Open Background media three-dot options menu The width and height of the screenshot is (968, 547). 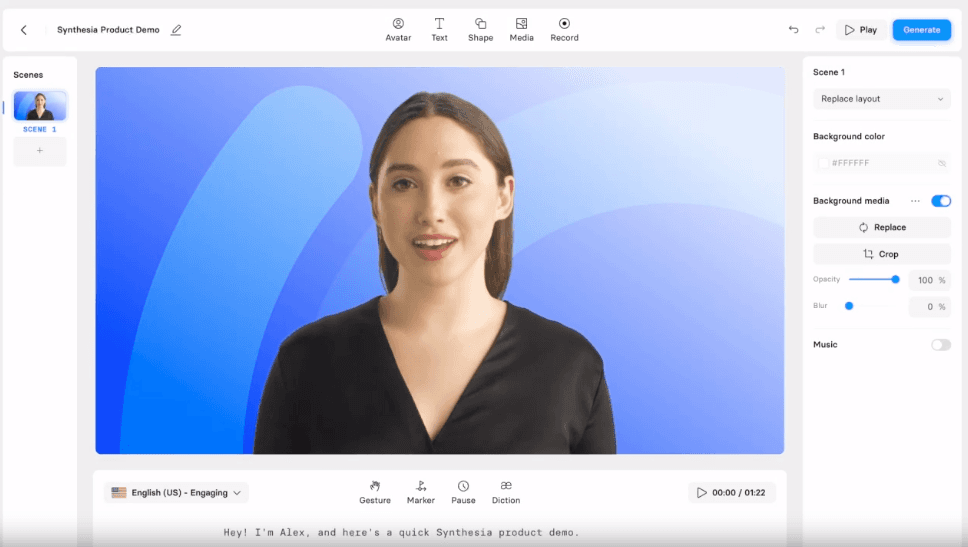914,201
